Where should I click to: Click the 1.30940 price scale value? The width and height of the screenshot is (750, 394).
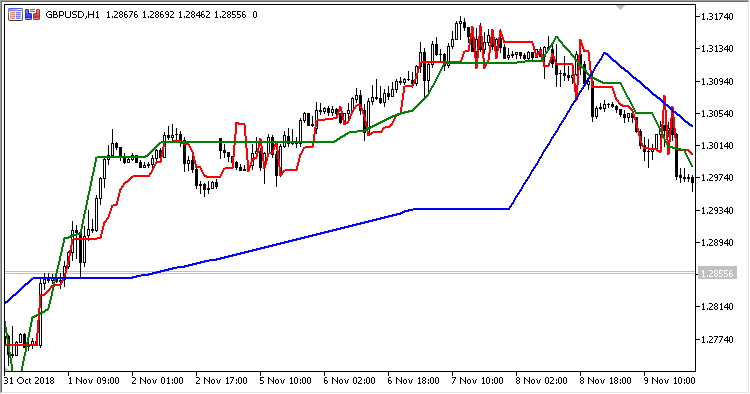tap(717, 81)
